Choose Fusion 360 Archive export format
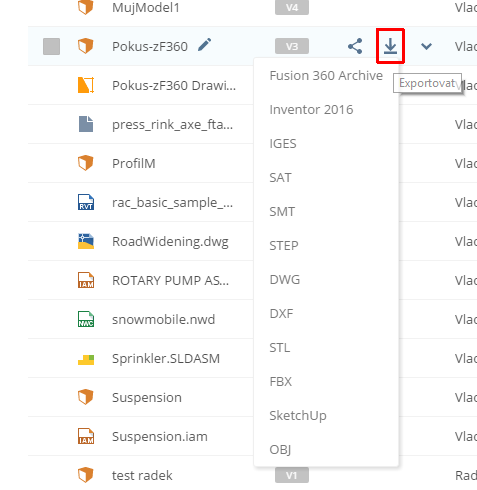This screenshot has width=477, height=490. pos(326,76)
